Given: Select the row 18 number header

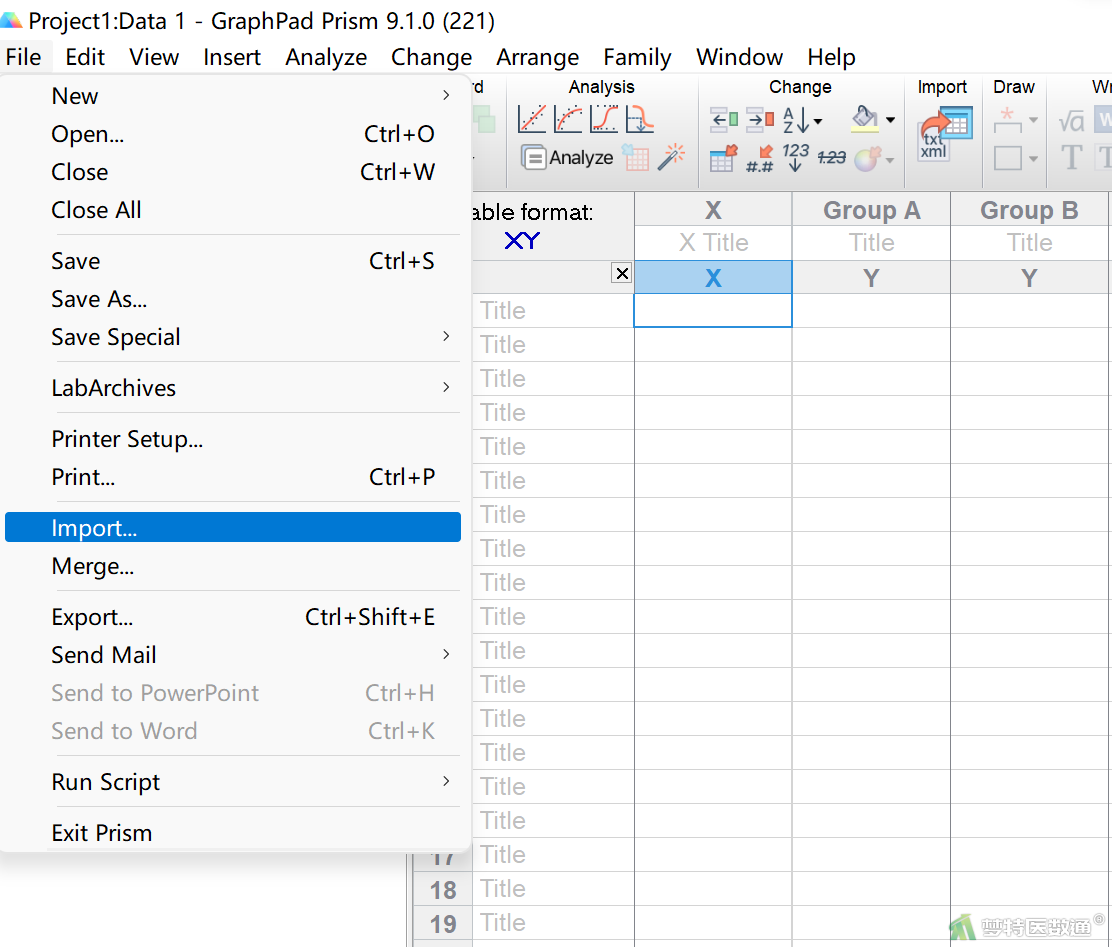Looking at the screenshot, I should click(443, 890).
